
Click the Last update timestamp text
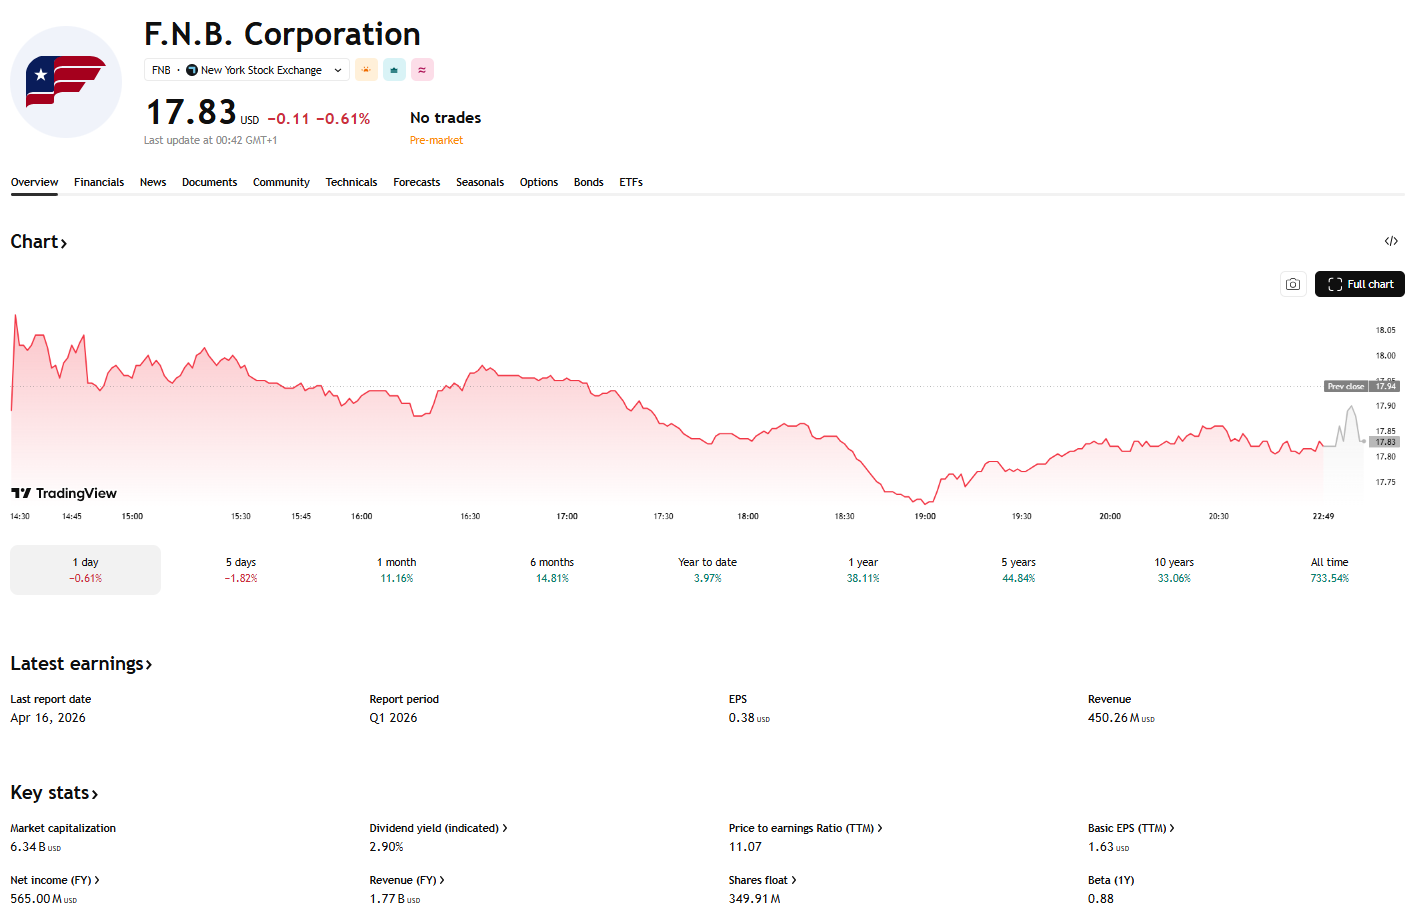[211, 140]
